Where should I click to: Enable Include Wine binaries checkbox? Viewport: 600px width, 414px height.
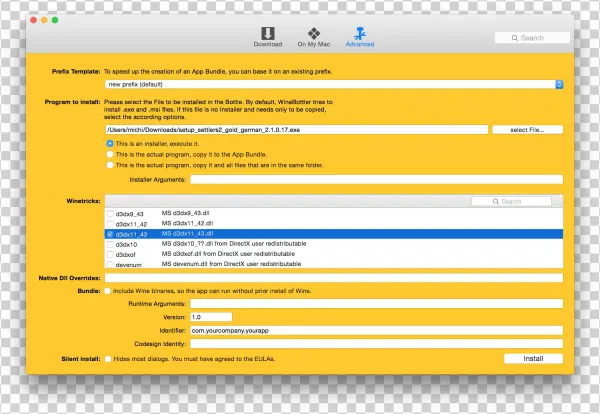108,291
